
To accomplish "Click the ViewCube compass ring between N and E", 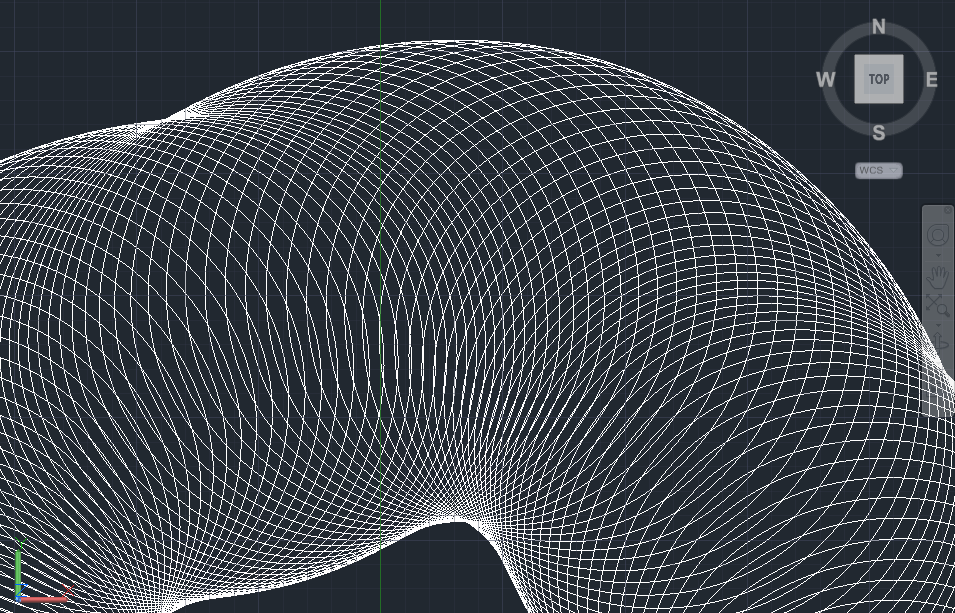I will (916, 42).
